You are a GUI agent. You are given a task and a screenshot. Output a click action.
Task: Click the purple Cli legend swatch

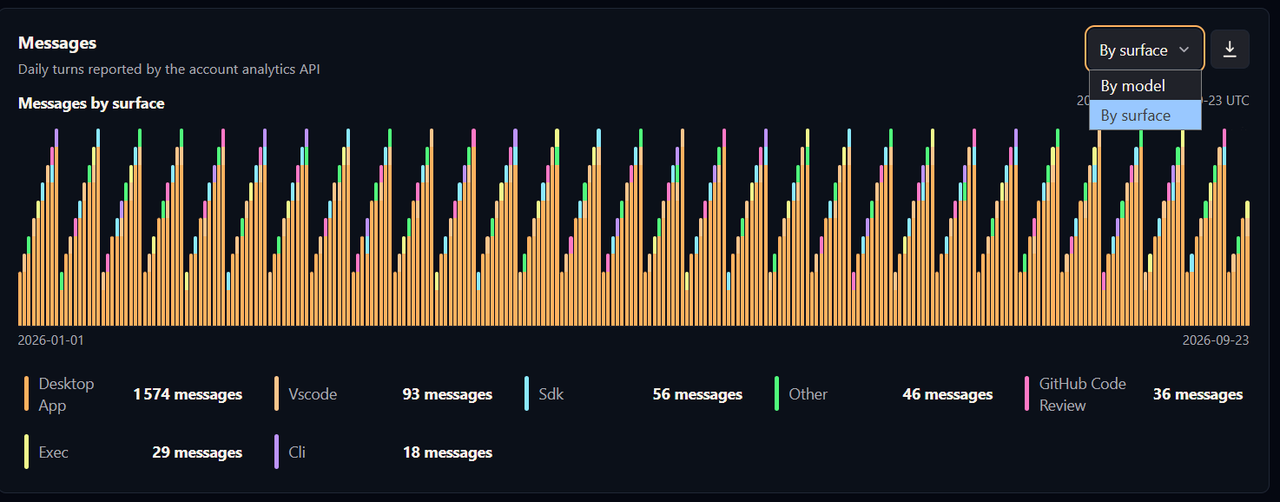(276, 452)
